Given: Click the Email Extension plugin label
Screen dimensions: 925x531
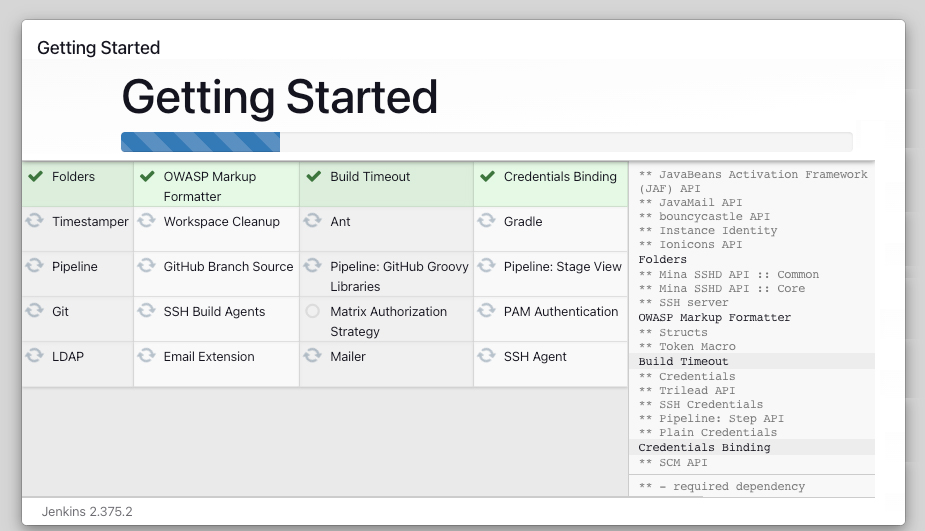Looking at the screenshot, I should pos(209,357).
